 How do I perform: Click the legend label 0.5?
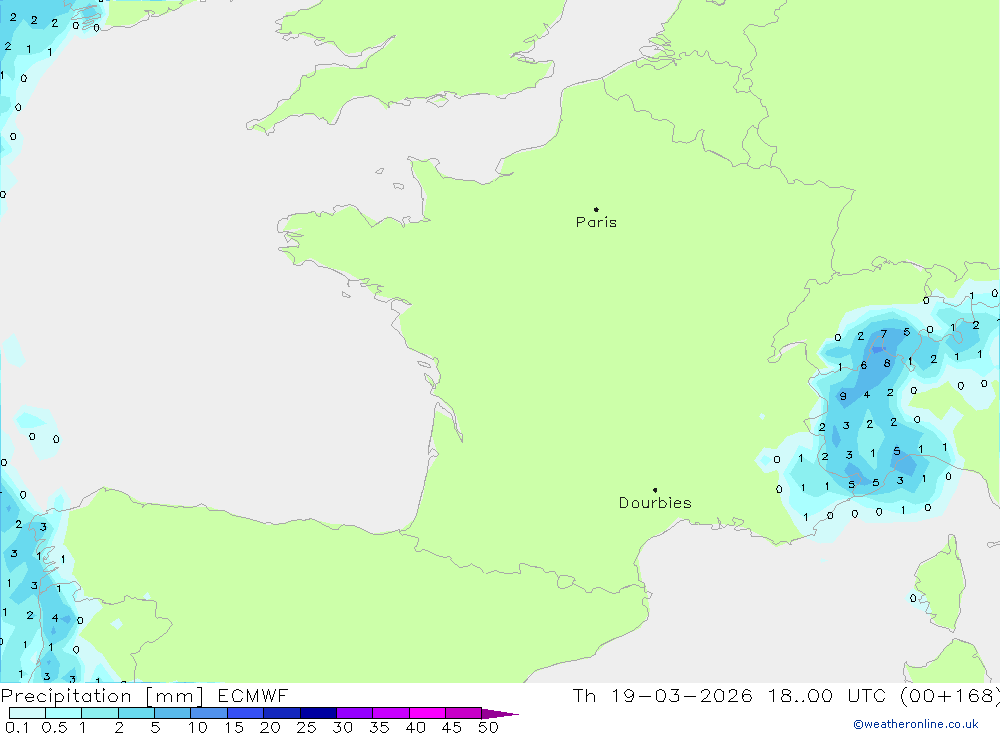click(x=54, y=727)
